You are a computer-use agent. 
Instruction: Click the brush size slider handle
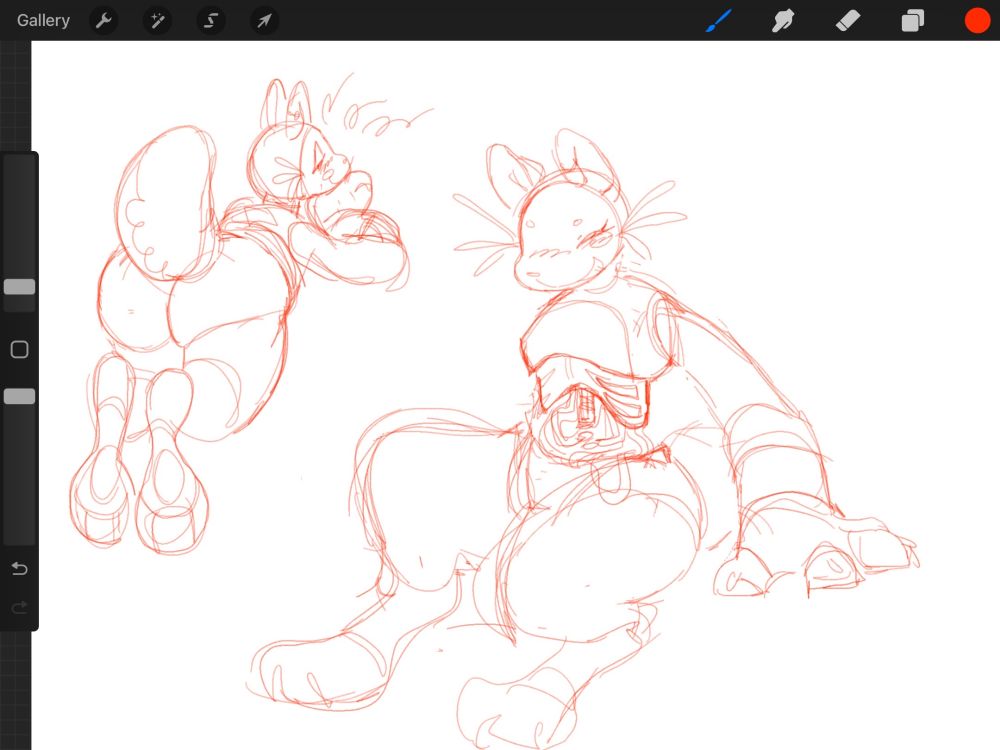click(19, 287)
